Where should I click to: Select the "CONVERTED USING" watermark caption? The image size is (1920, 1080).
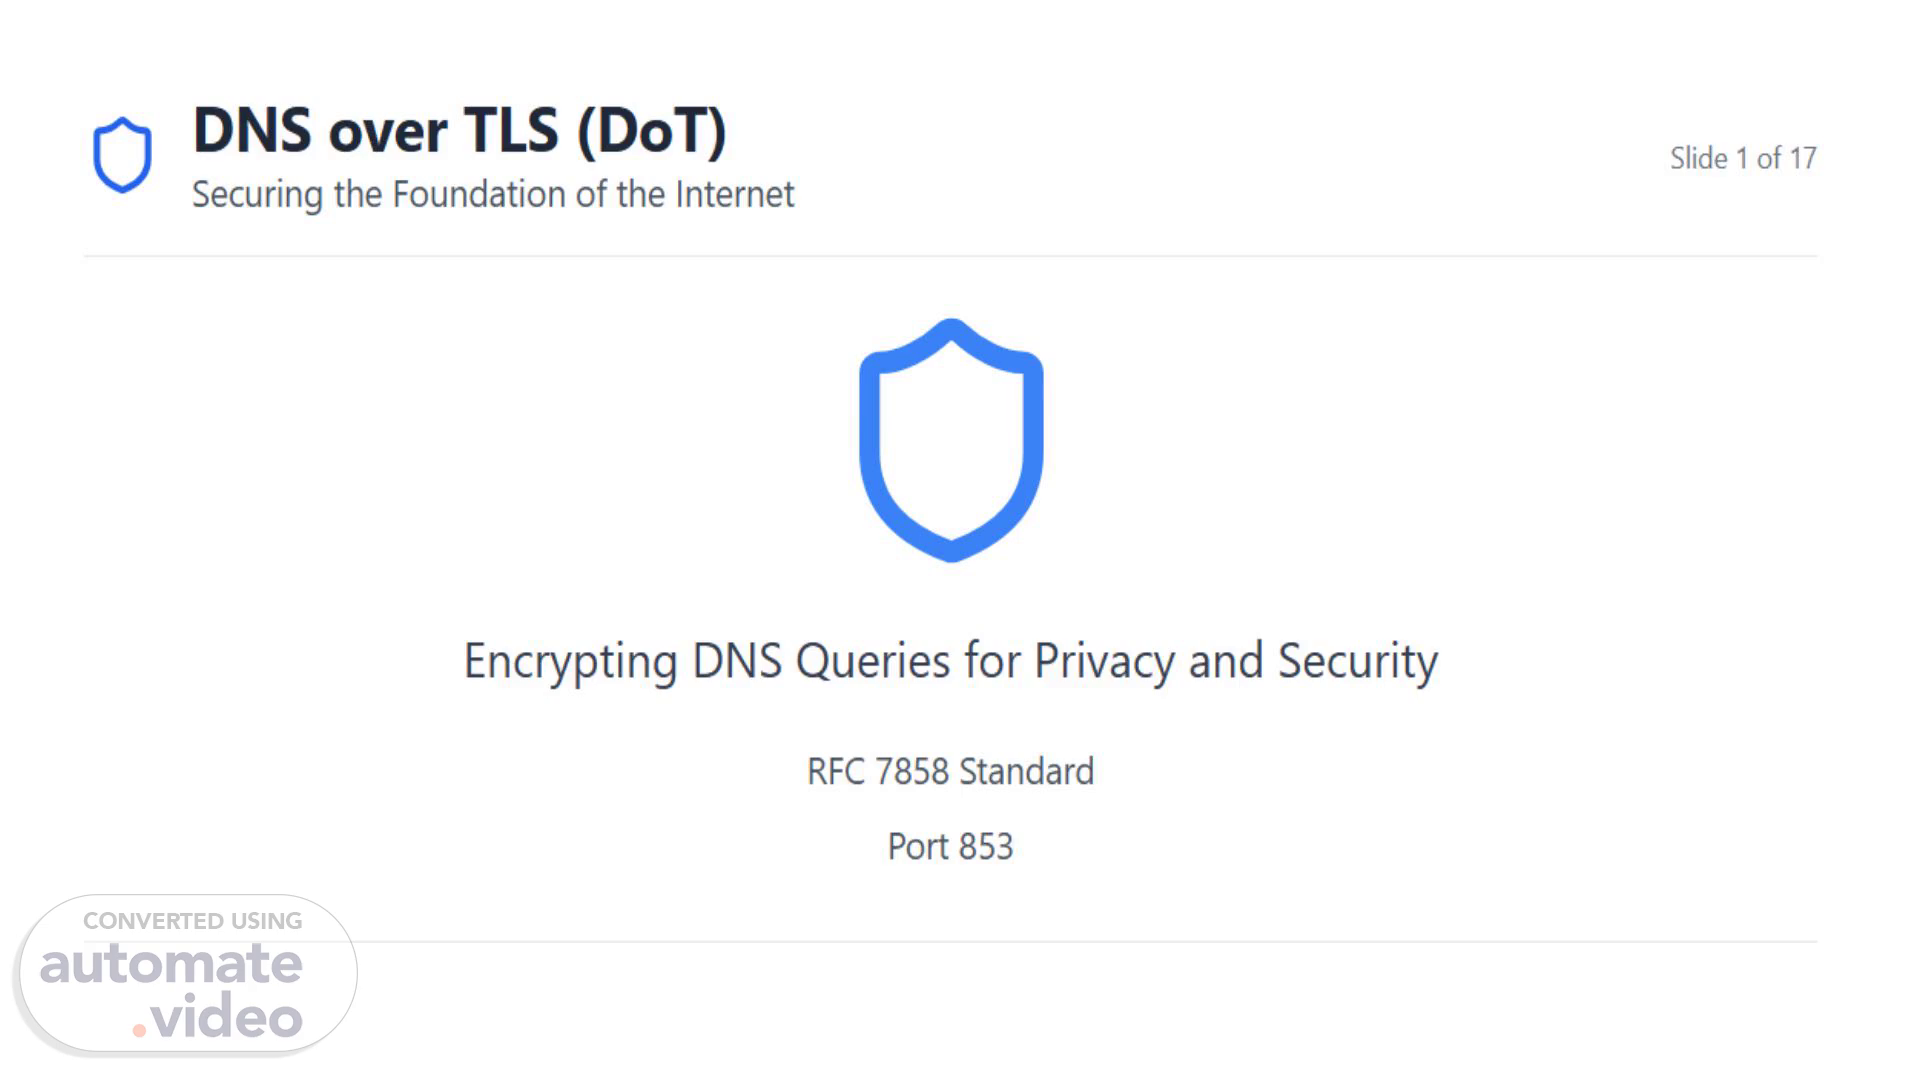192,921
